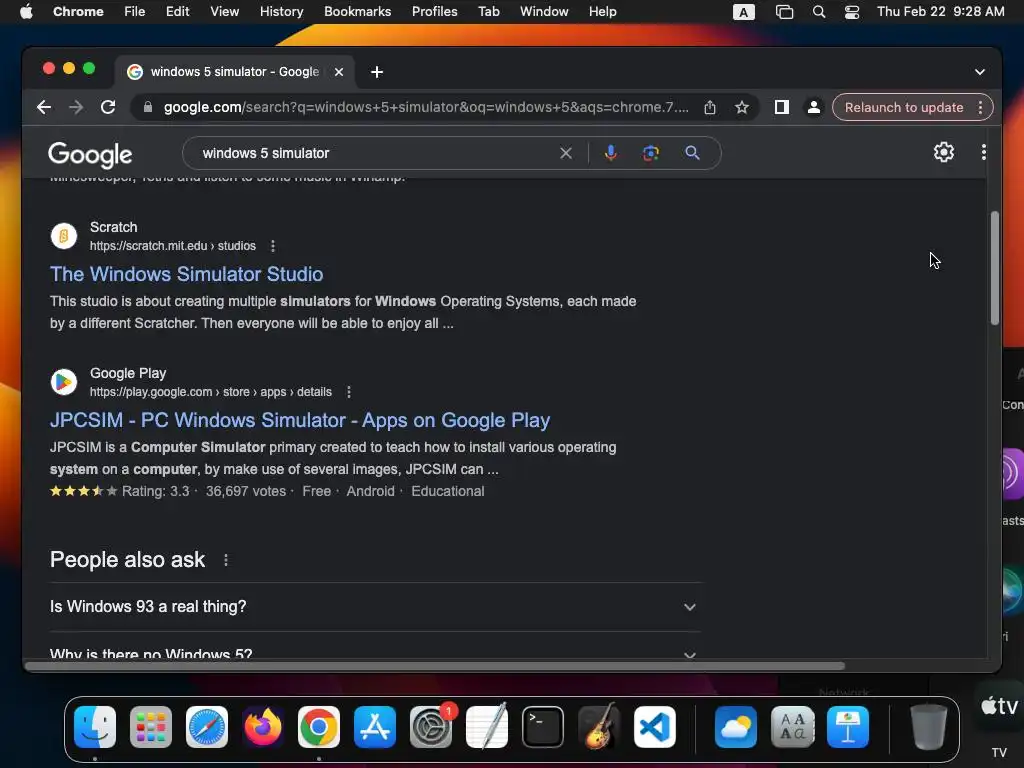Viewport: 1024px width, 768px height.
Task: Open the Chrome menu in the menu bar
Action: point(78,11)
